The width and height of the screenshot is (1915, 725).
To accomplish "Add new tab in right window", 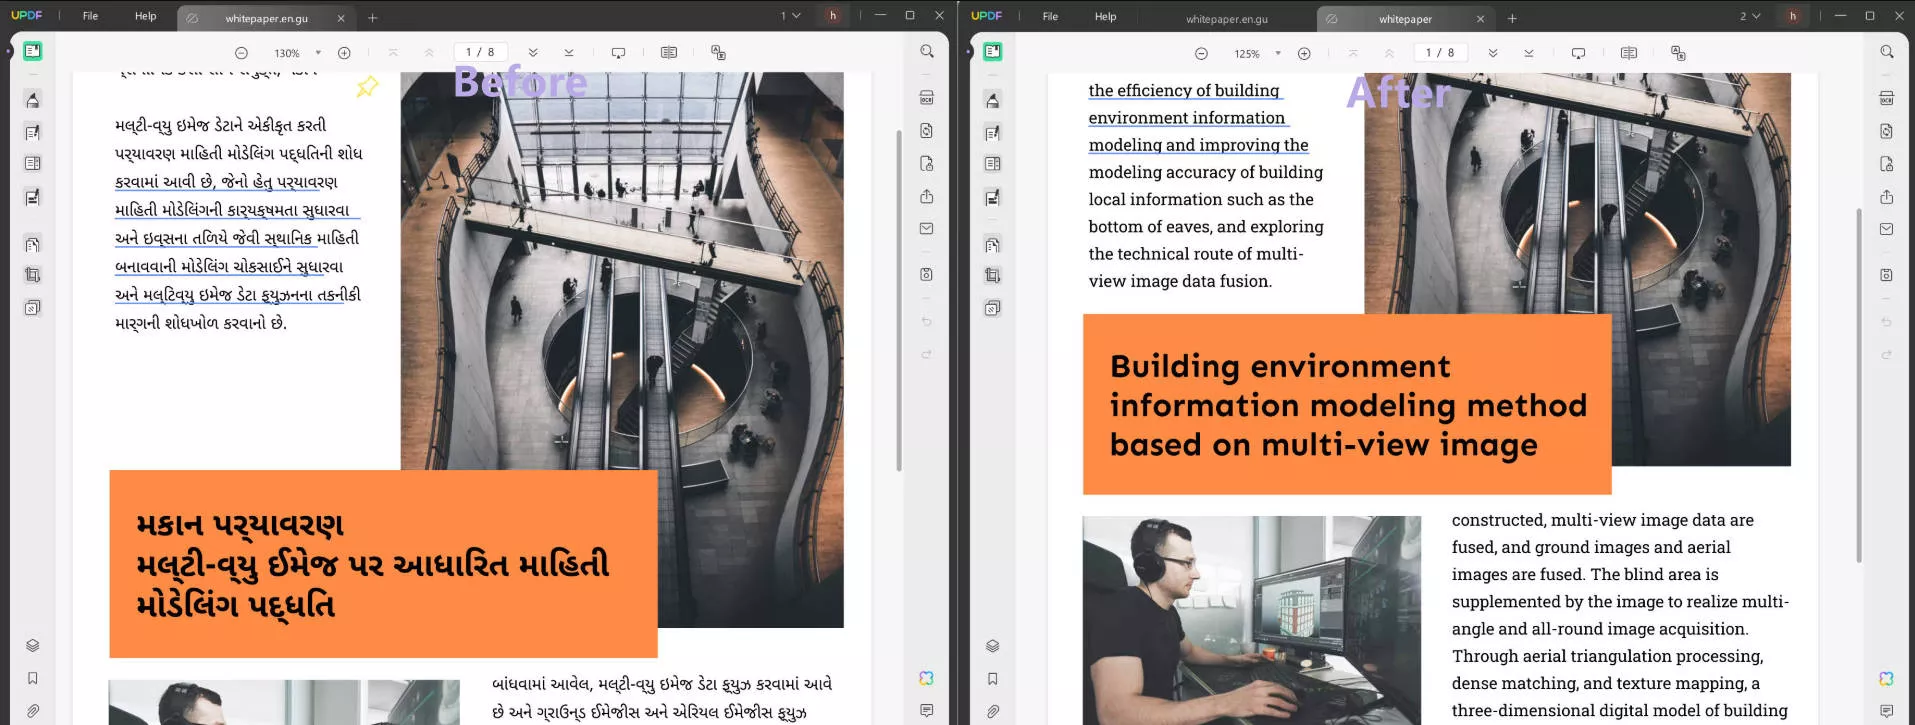I will (1512, 18).
